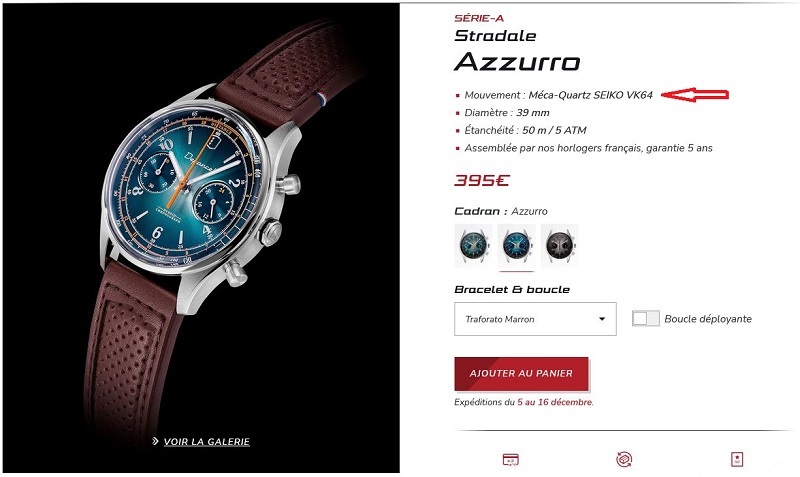
Task: Click the Ajouter au panier button
Action: click(x=521, y=373)
